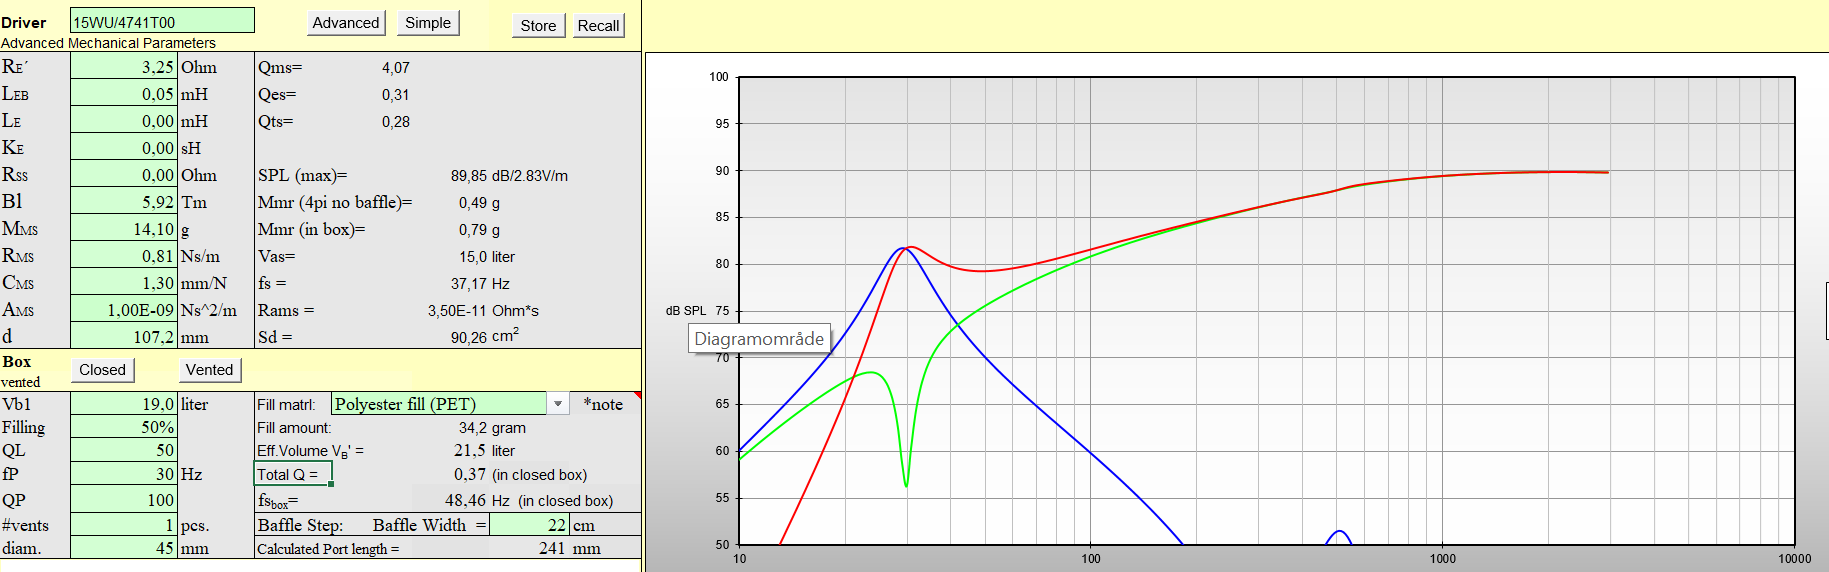Image resolution: width=1829 pixels, height=572 pixels.
Task: Open the Fill material dropdown arrow
Action: click(x=558, y=404)
